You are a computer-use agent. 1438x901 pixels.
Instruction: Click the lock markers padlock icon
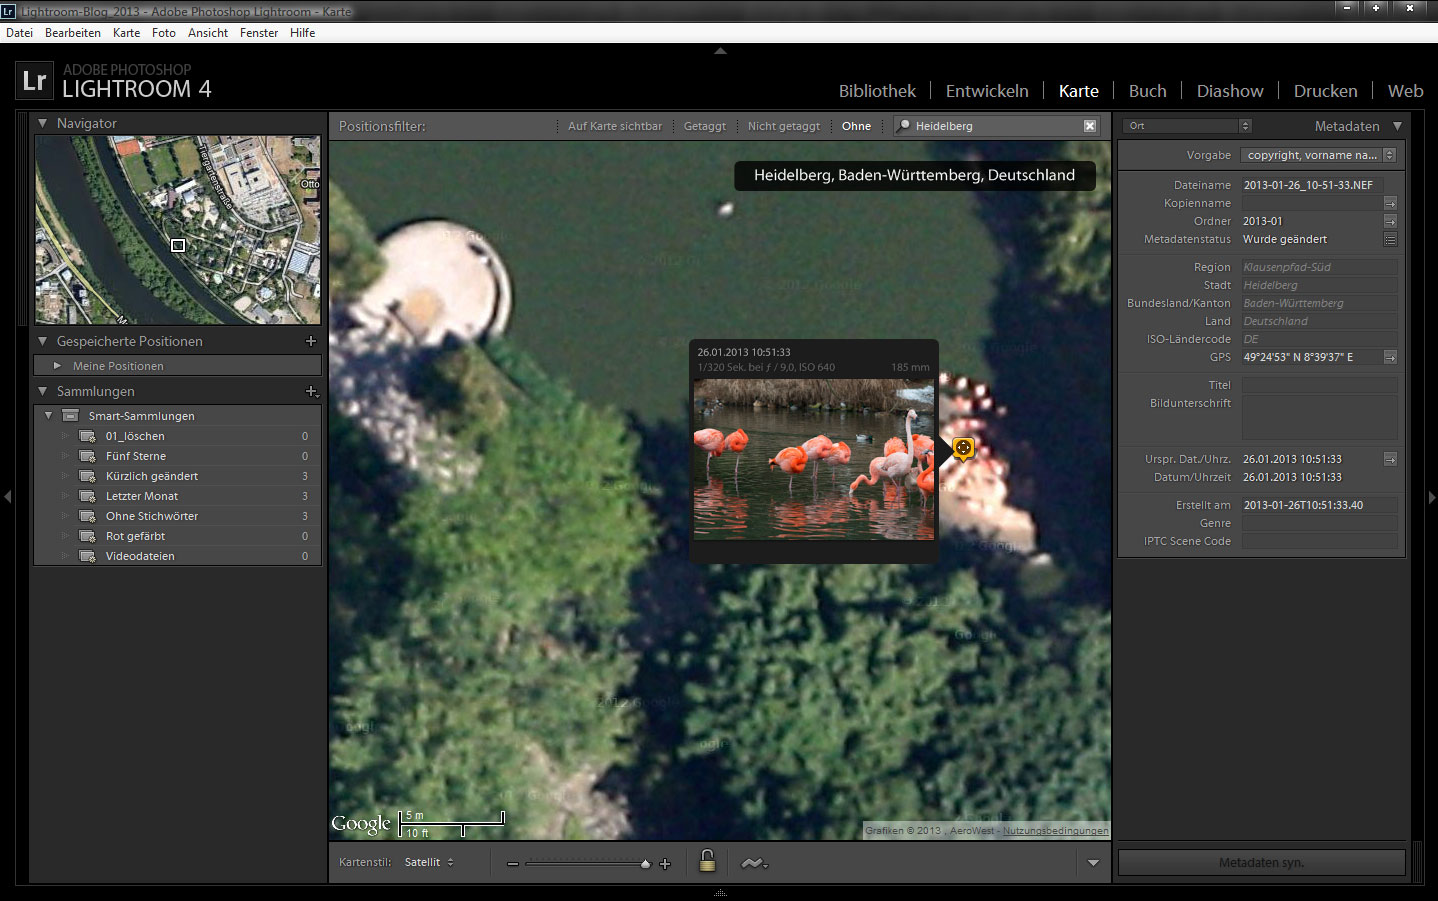(x=707, y=861)
